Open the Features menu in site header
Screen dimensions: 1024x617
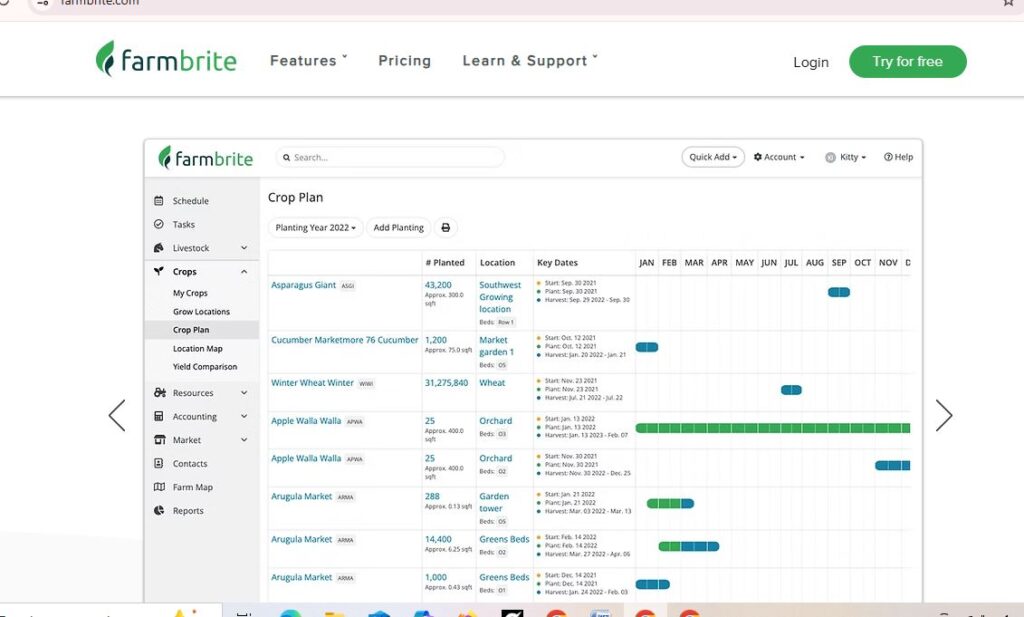click(x=308, y=61)
